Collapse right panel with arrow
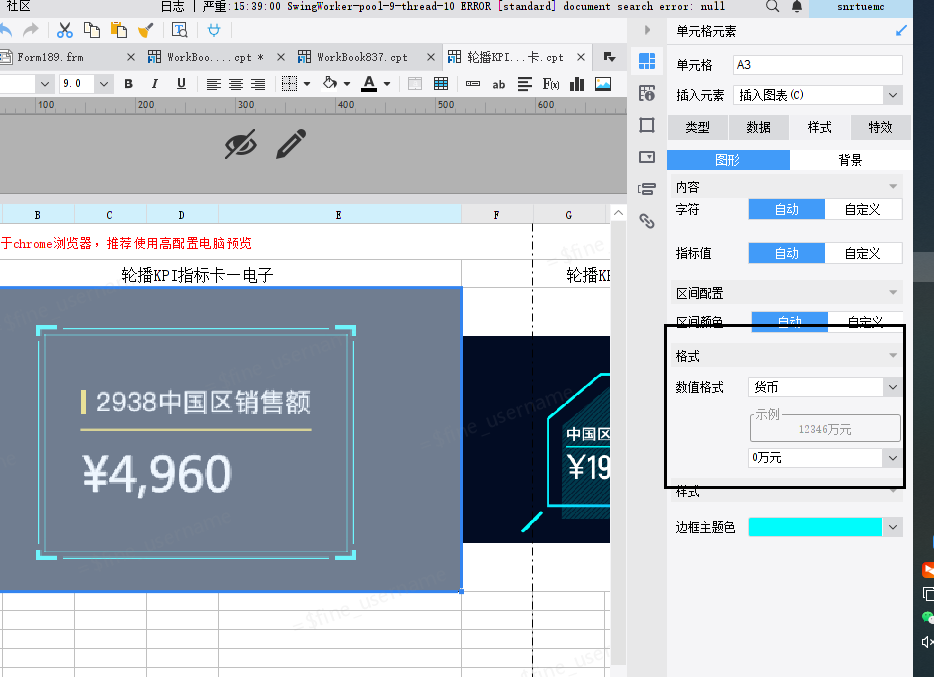The width and height of the screenshot is (934, 677). pos(647,30)
